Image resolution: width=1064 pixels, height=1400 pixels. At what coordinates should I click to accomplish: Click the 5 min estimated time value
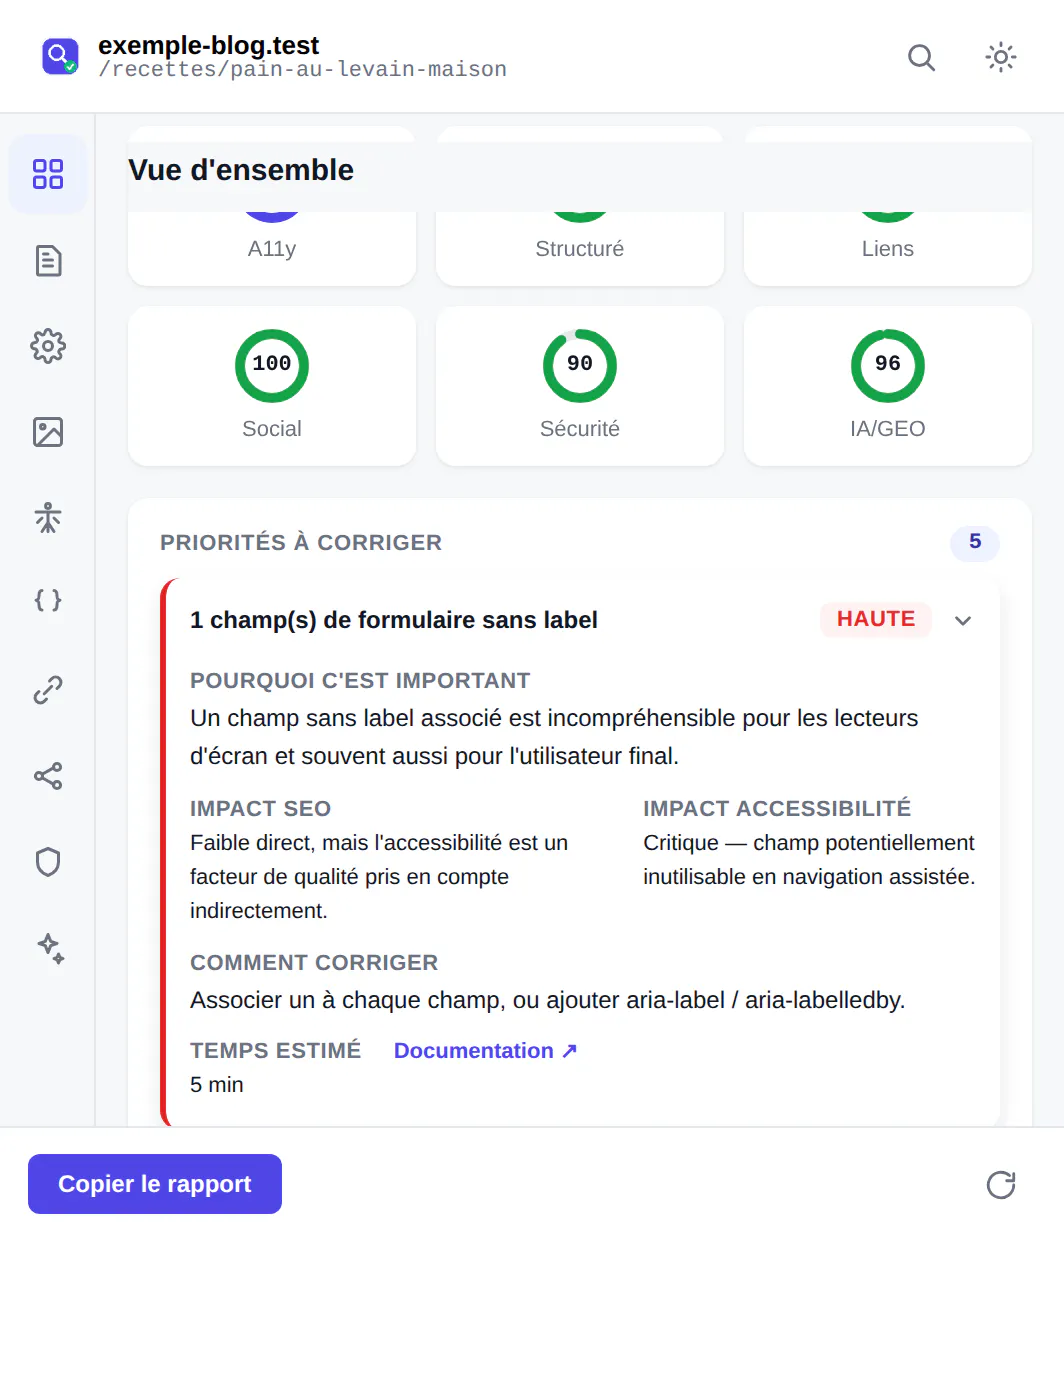217,1085
